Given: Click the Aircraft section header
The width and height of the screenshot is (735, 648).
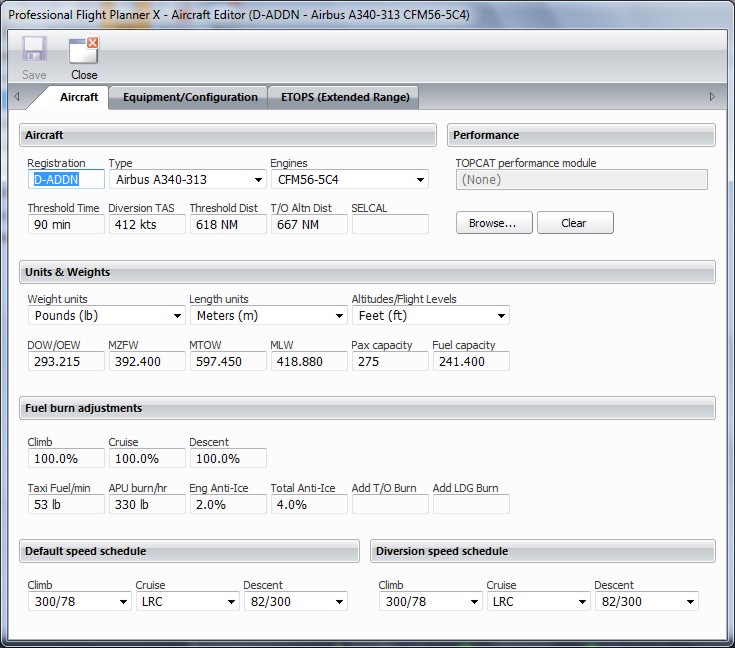Looking at the screenshot, I should (x=228, y=135).
